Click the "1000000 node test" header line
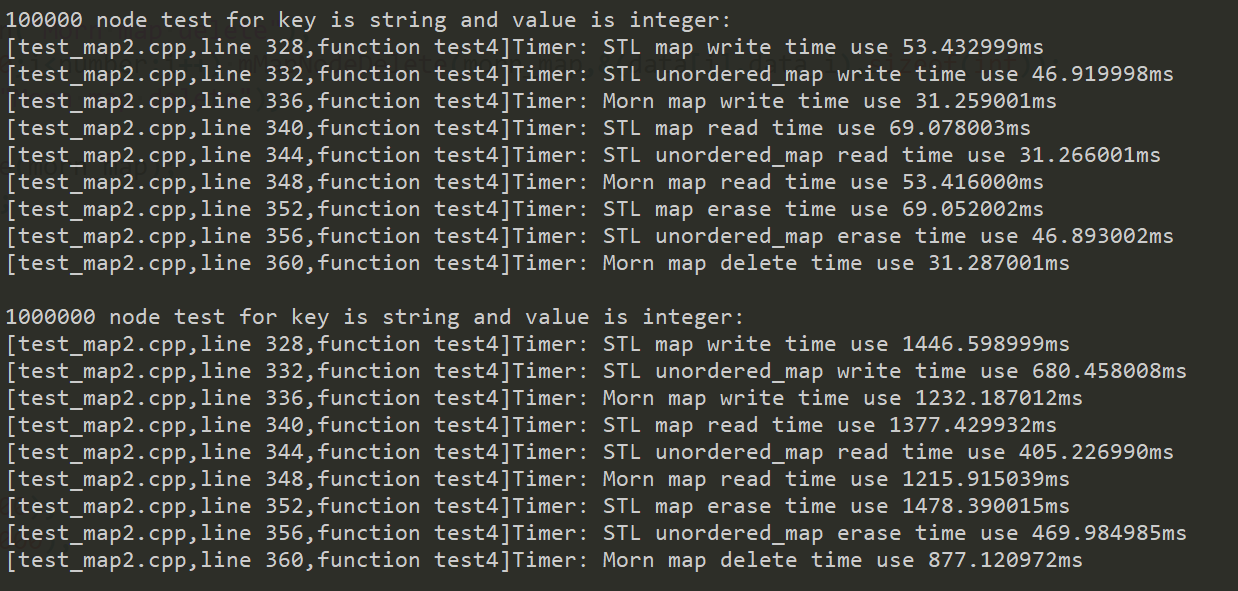 click(375, 317)
